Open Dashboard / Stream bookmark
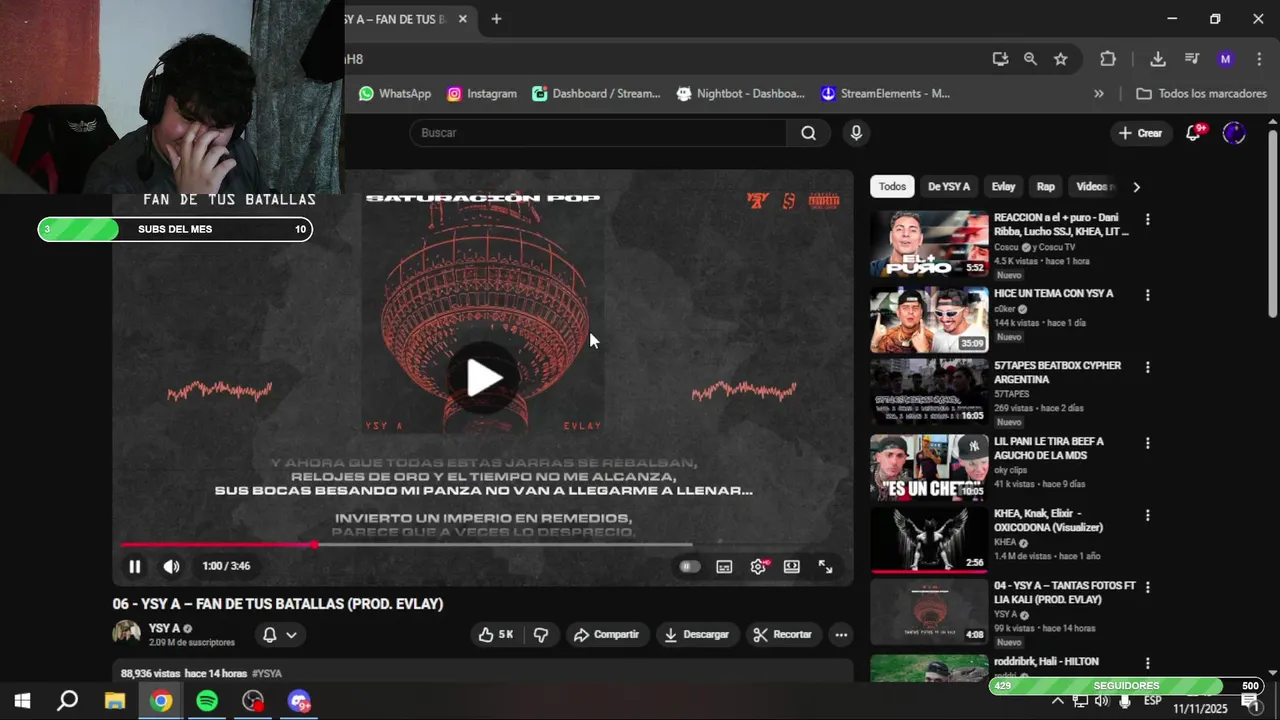This screenshot has height=720, width=1280. tap(596, 94)
